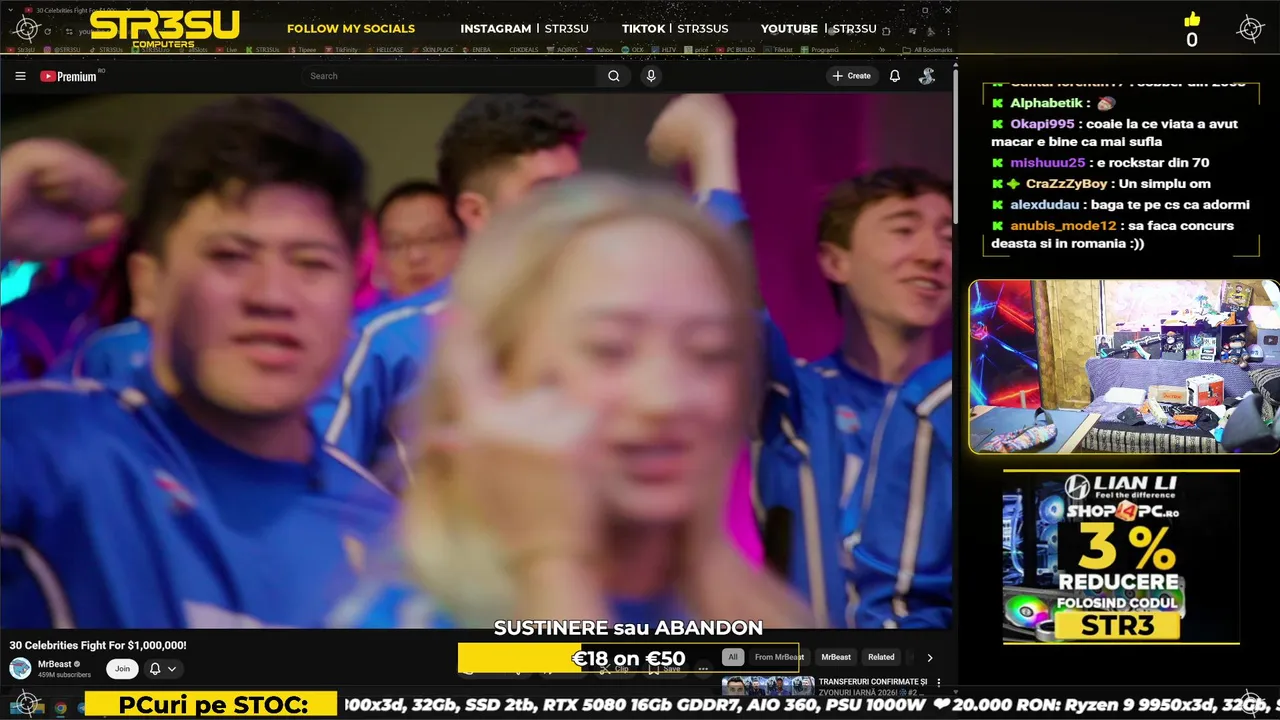The image size is (1280, 720).
Task: Open the ProgramG bookmark
Action: click(819, 49)
